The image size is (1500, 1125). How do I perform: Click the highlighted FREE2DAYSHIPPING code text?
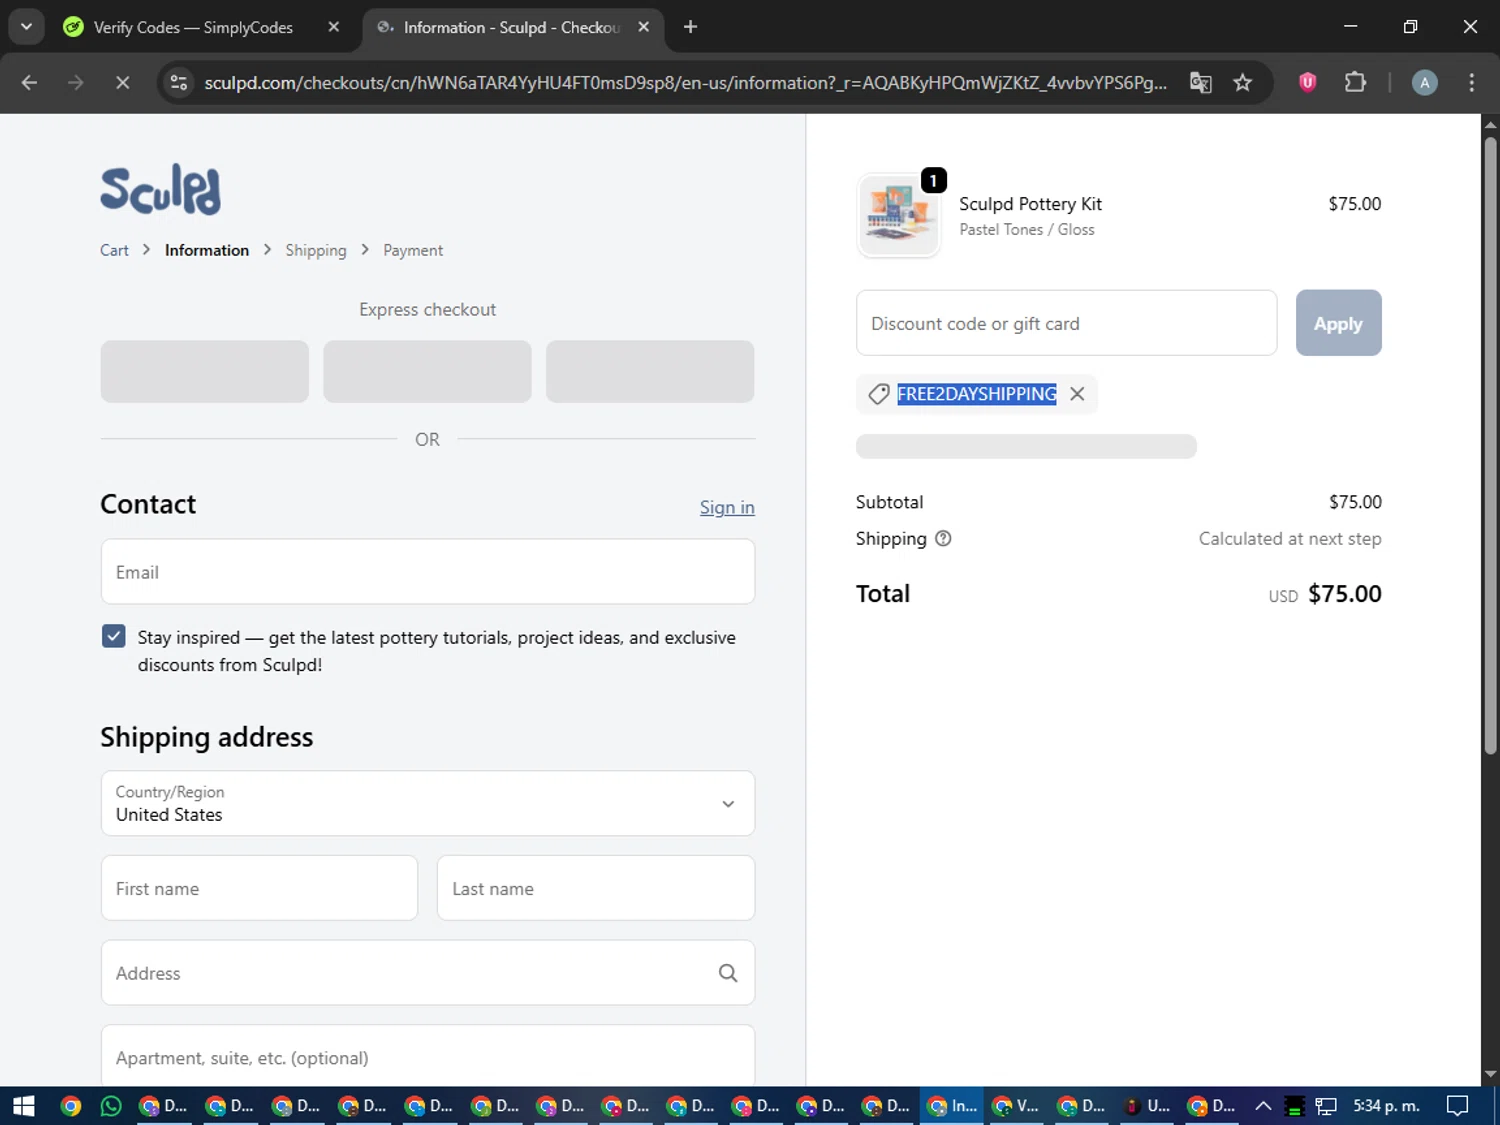[x=977, y=394]
